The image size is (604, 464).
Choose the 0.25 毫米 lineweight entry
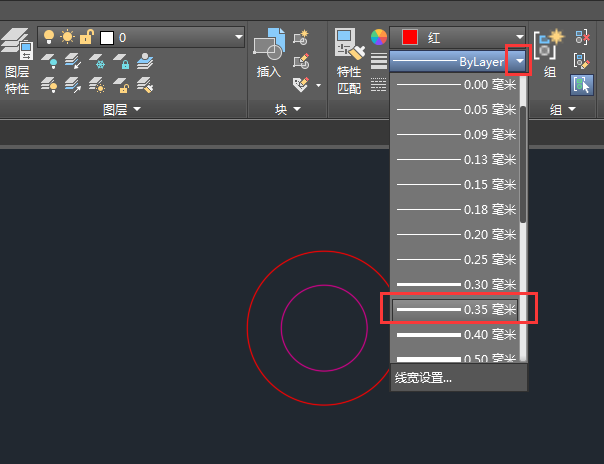click(x=455, y=260)
